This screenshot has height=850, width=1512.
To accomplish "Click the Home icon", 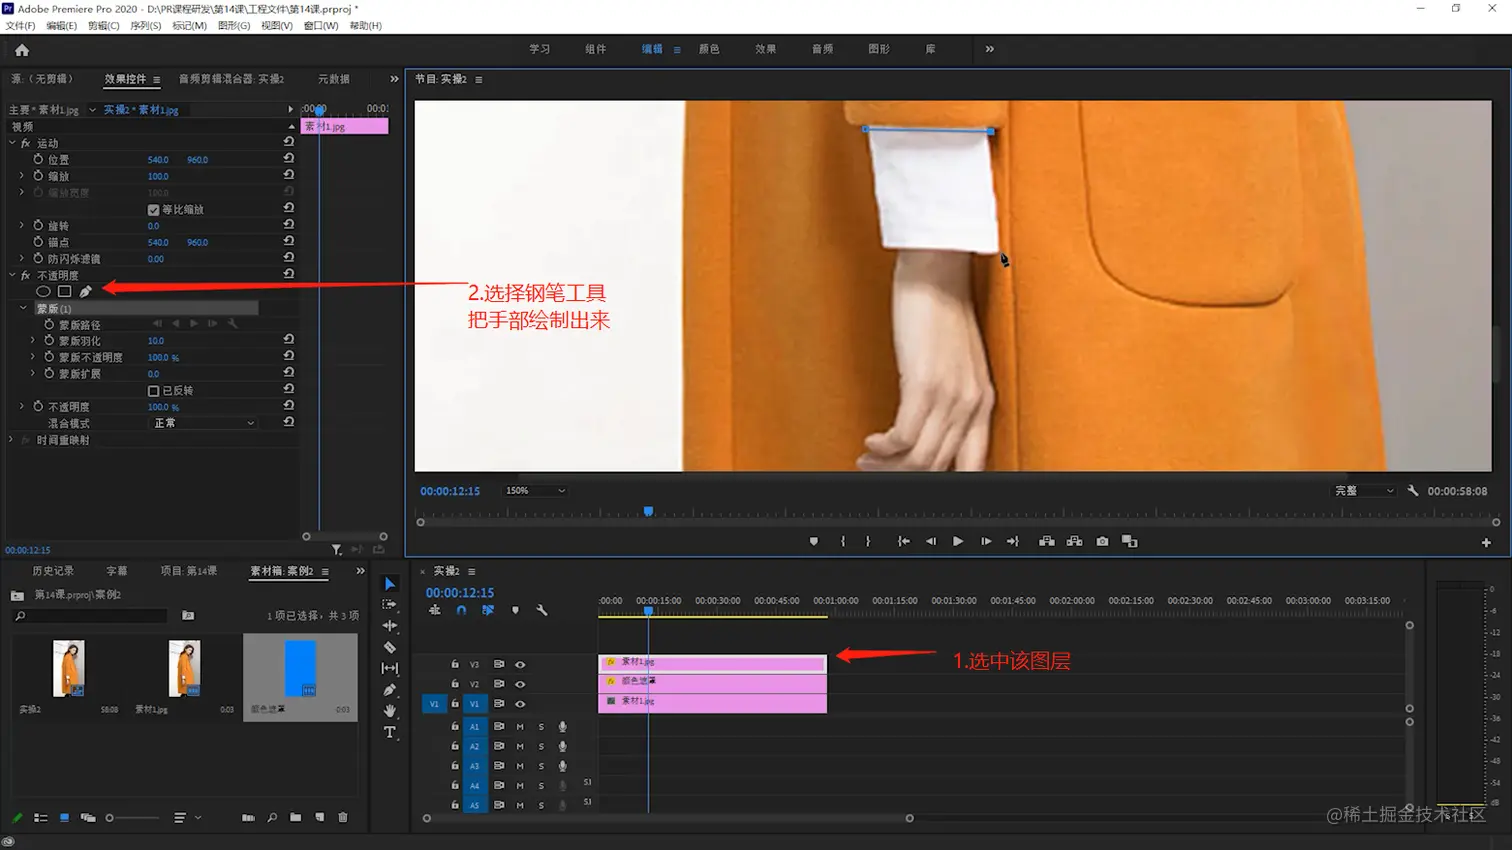I will pos(22,50).
